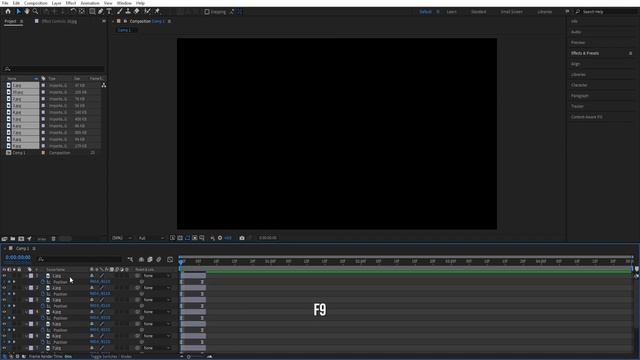Viewport: 640px width, 360px height.
Task: Select the Eraser tool
Action: 137,11
